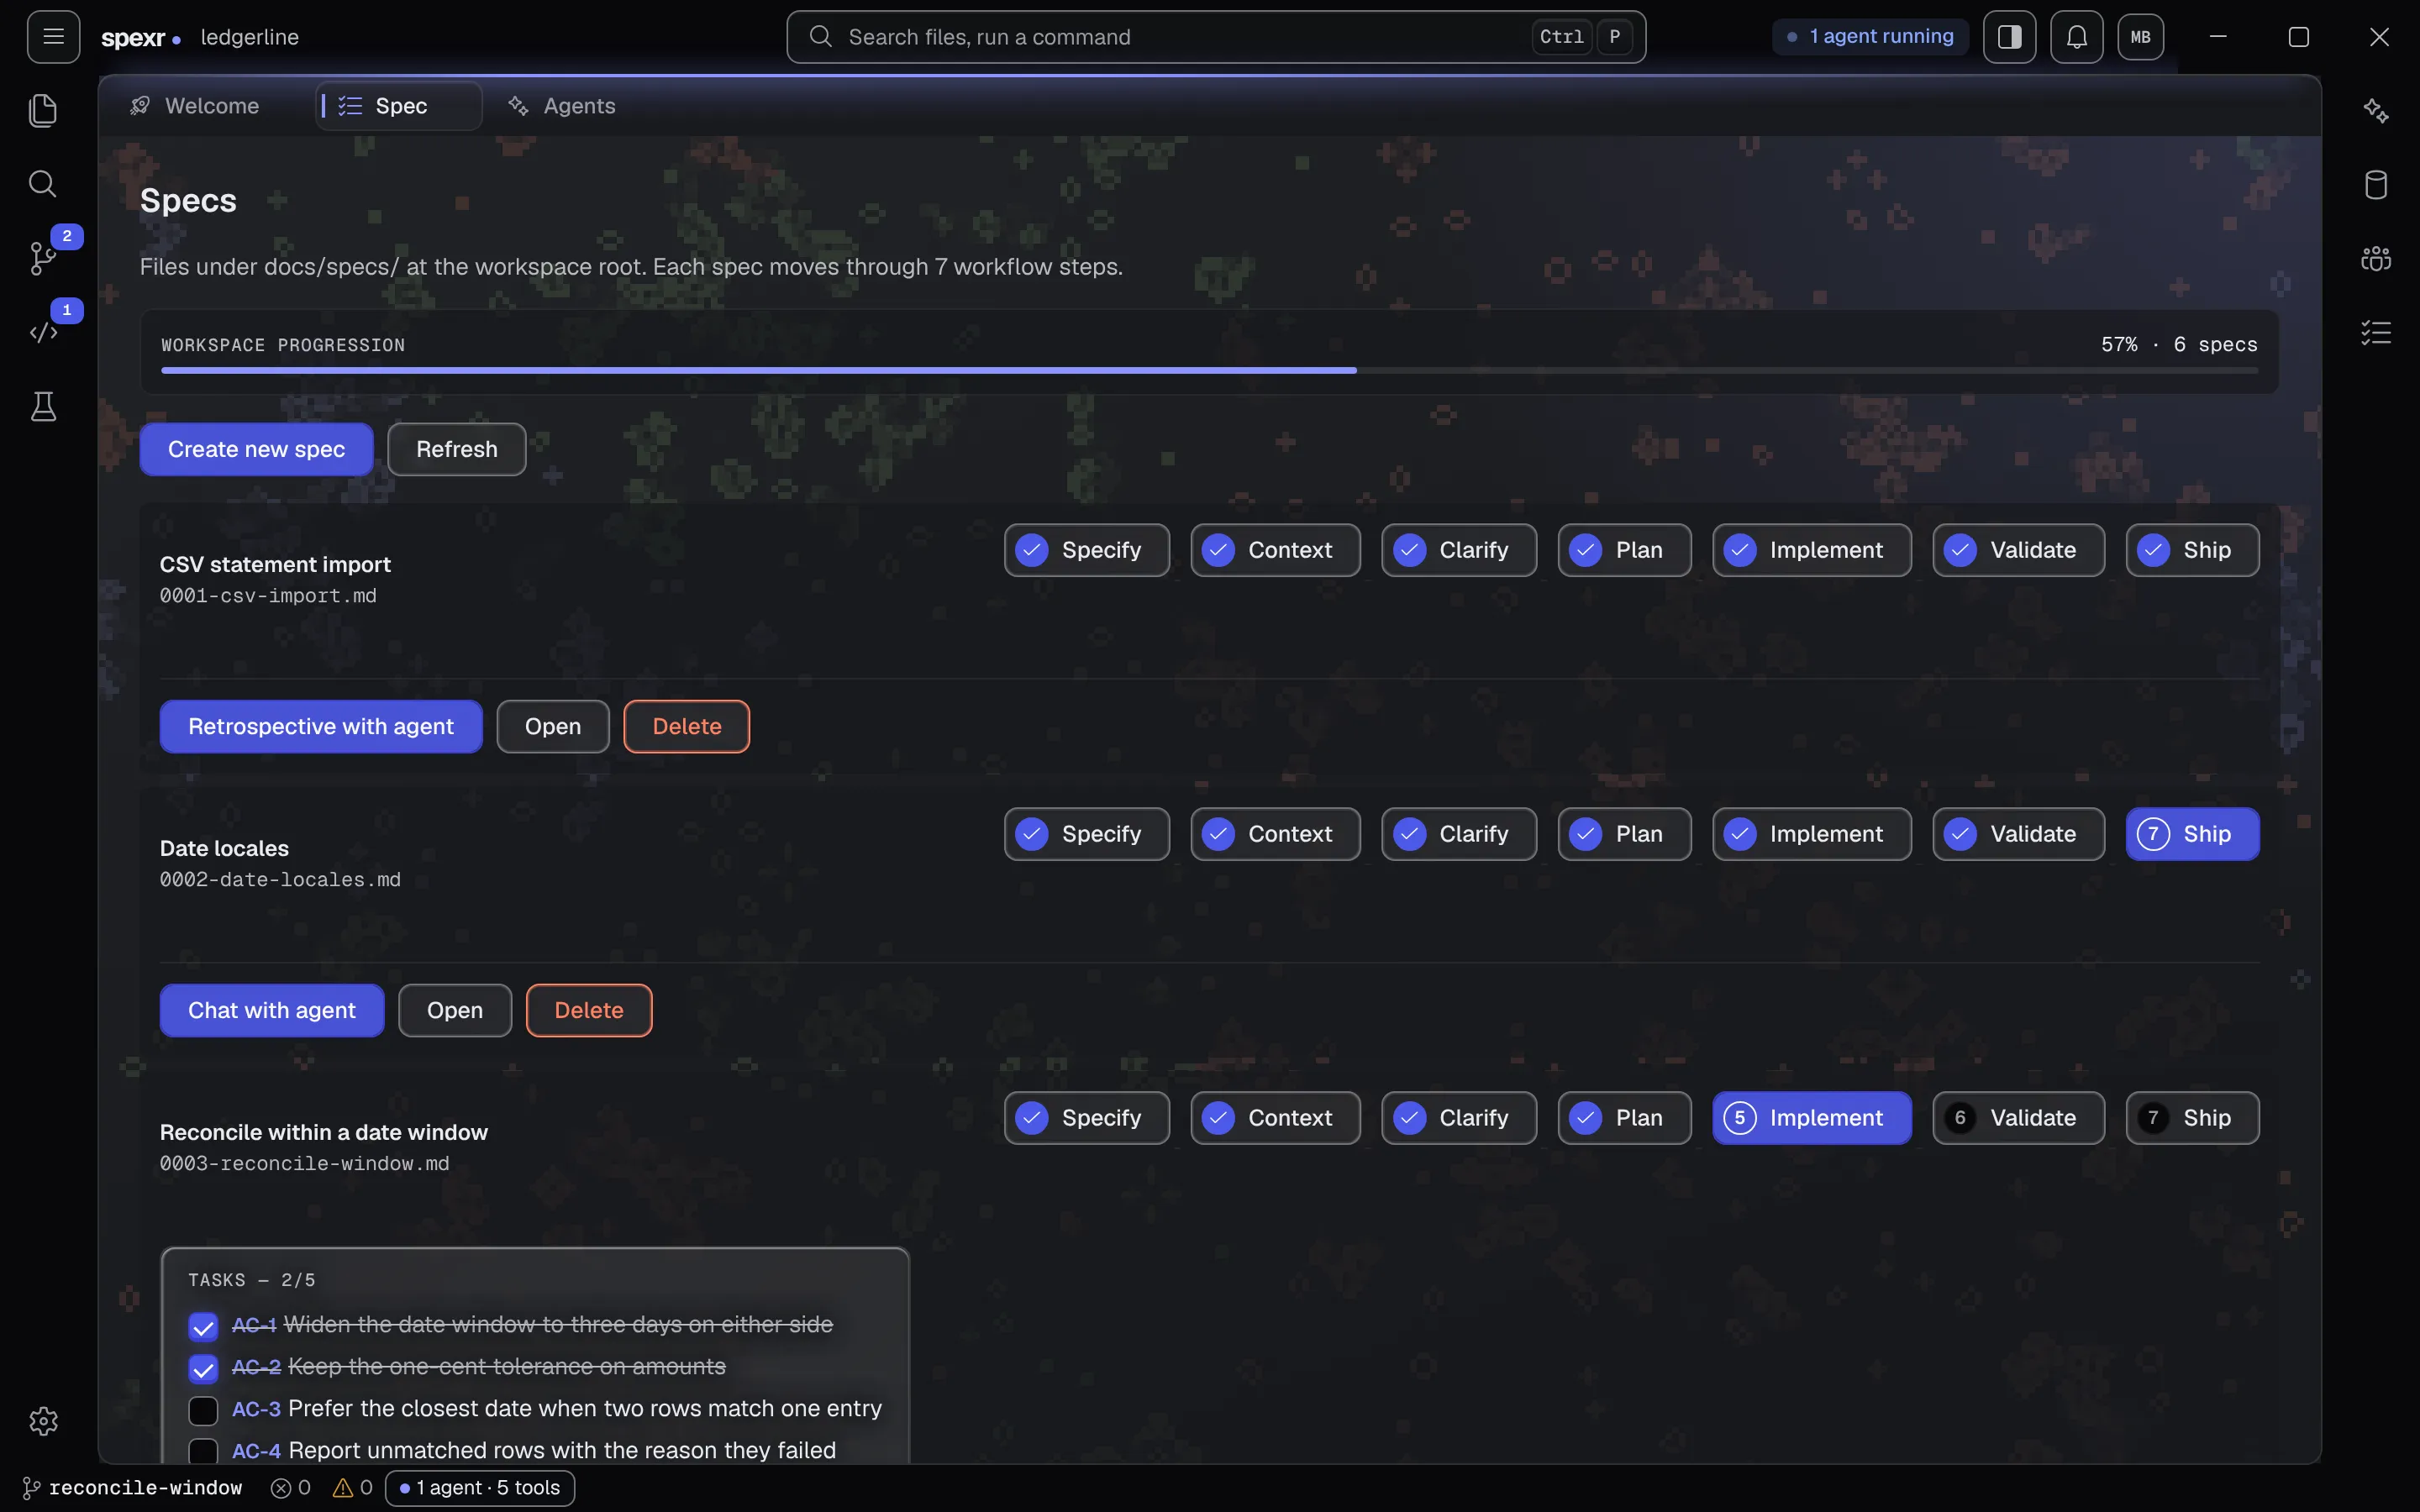
Task: Select the Spec tab
Action: 399,106
